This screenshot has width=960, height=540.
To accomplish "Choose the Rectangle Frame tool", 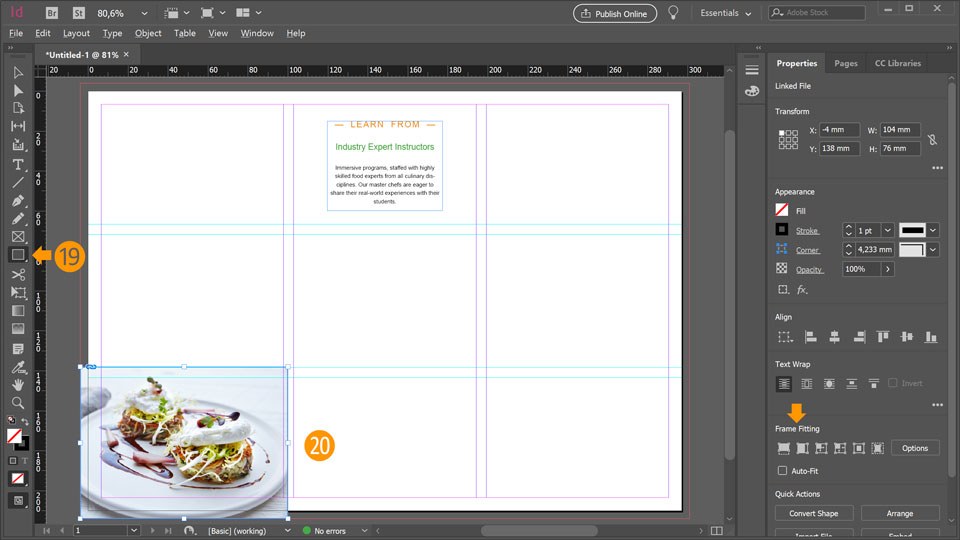I will coord(18,237).
